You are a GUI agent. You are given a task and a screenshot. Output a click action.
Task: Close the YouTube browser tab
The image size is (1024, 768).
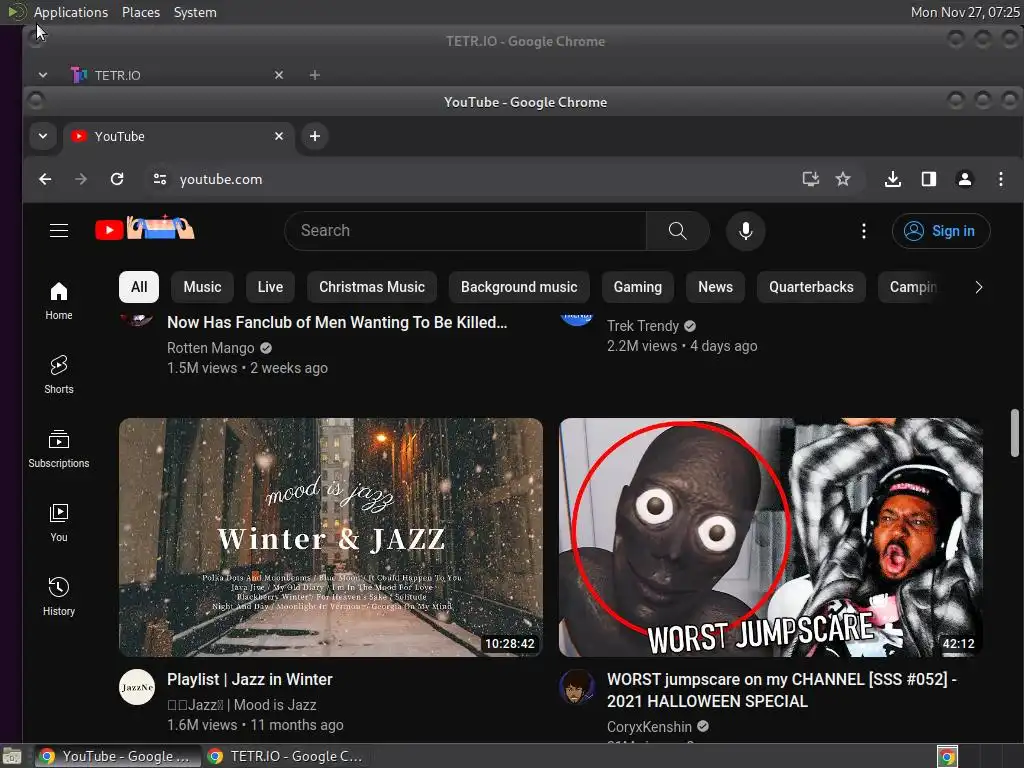(279, 136)
